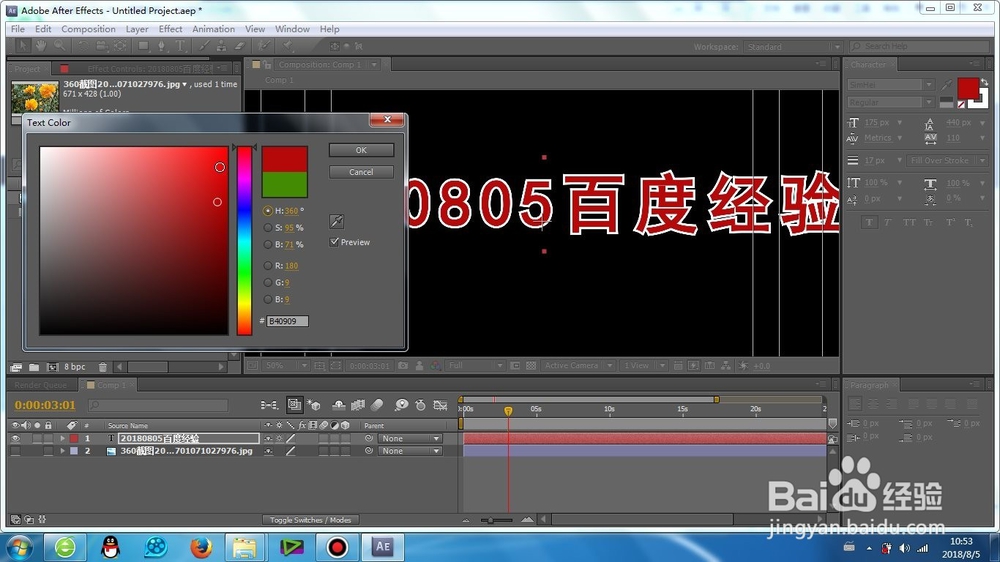
Task: Open the File menu
Action: tap(18, 29)
